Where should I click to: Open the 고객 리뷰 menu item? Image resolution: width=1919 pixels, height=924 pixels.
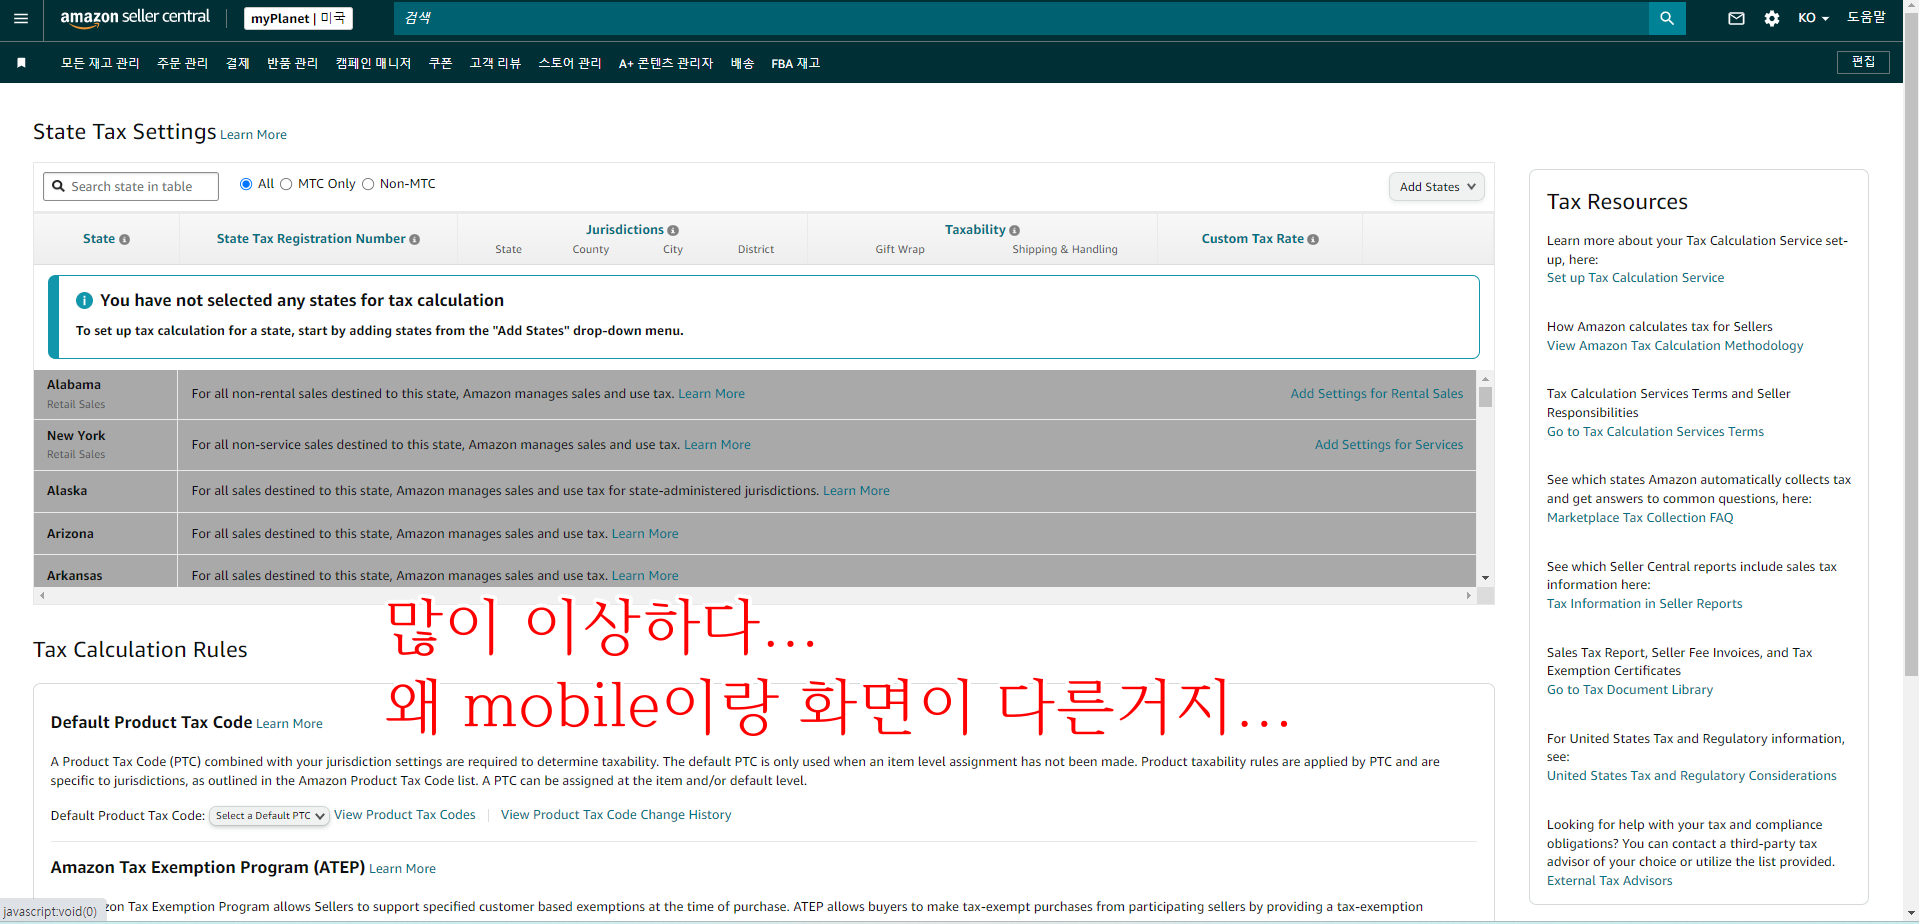click(x=495, y=63)
